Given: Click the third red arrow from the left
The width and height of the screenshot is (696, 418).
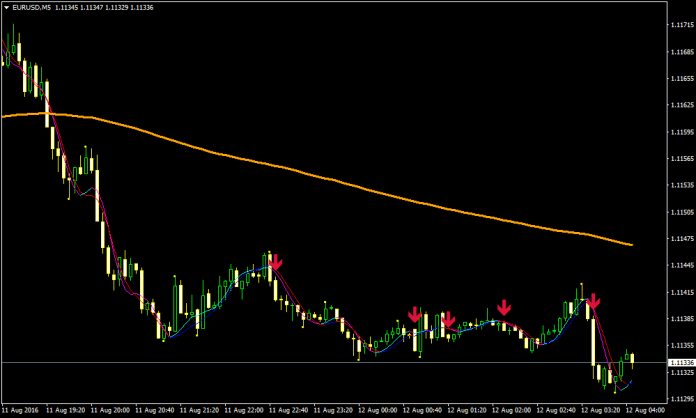Looking at the screenshot, I should pyautogui.click(x=448, y=320).
